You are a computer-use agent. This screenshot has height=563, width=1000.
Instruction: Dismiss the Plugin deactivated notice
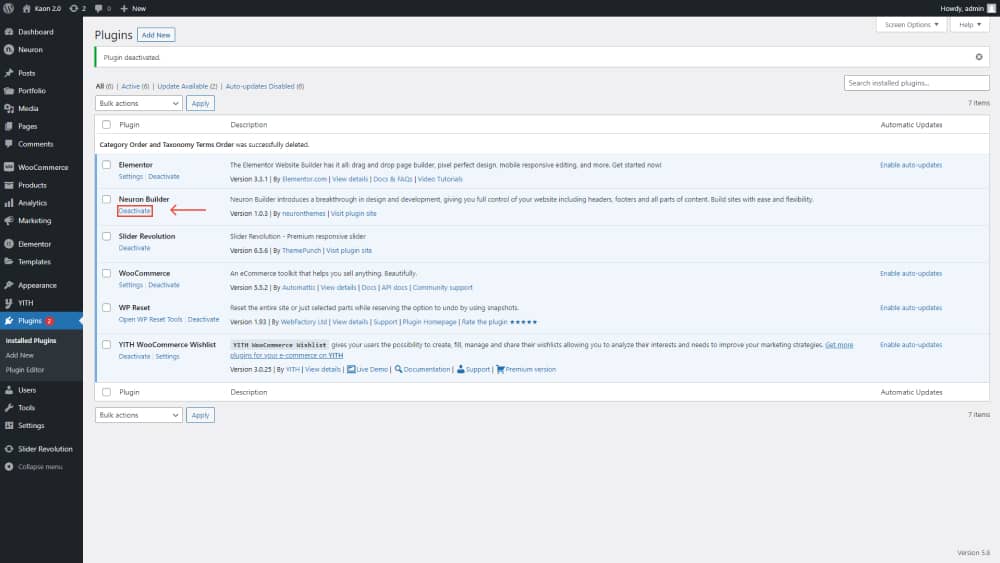click(979, 57)
